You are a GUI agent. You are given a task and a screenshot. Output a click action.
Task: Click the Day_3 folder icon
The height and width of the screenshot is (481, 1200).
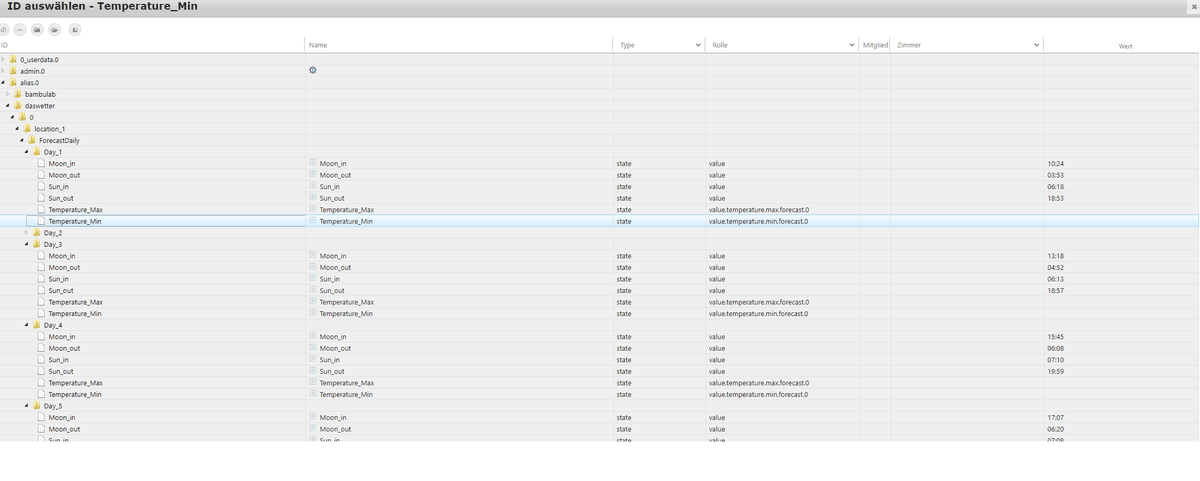[37, 244]
